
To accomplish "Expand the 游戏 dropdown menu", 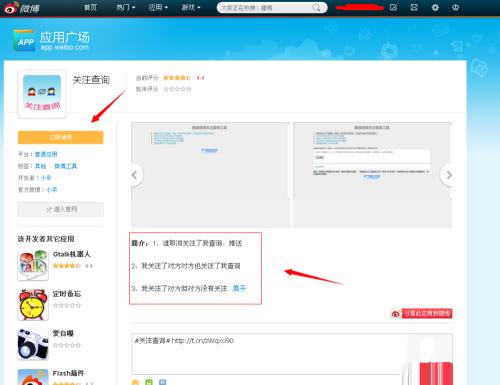I will (x=191, y=7).
